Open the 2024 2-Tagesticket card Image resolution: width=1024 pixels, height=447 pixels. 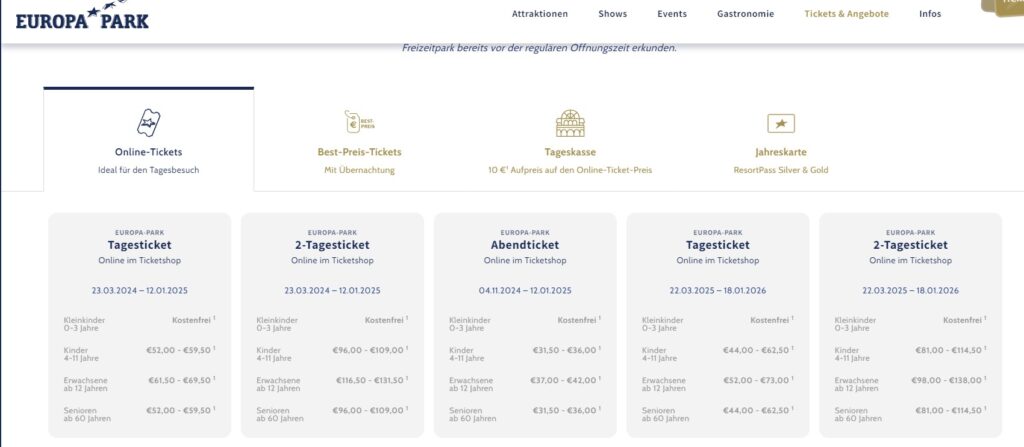(332, 245)
